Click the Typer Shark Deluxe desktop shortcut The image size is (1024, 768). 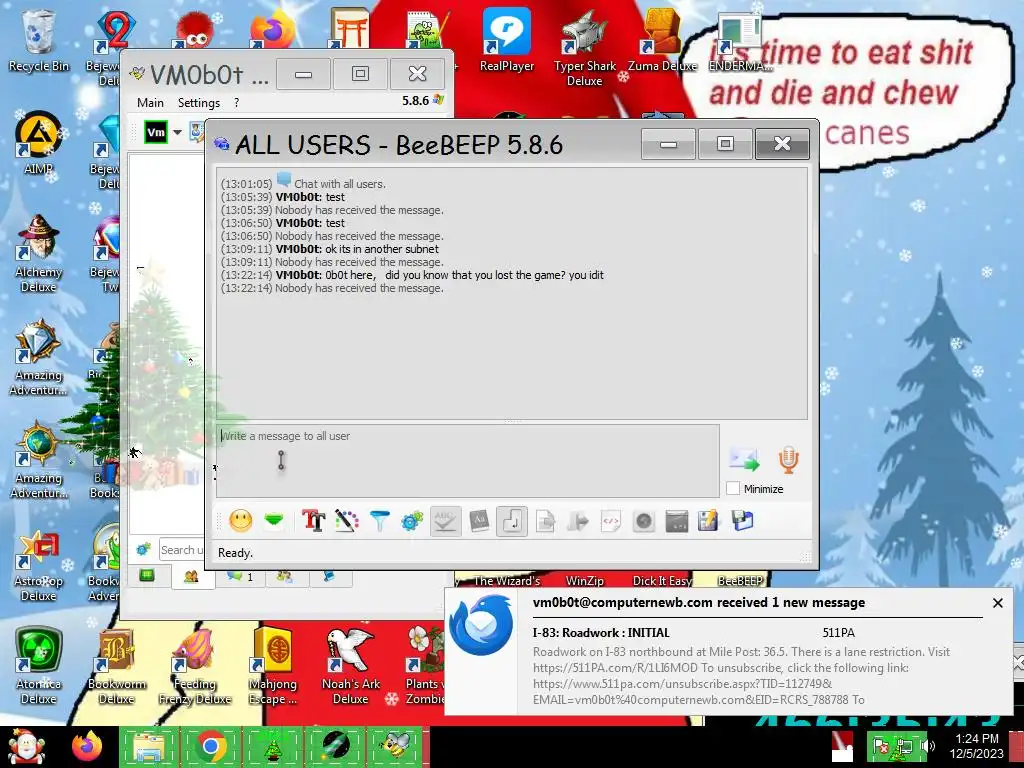coord(584,48)
